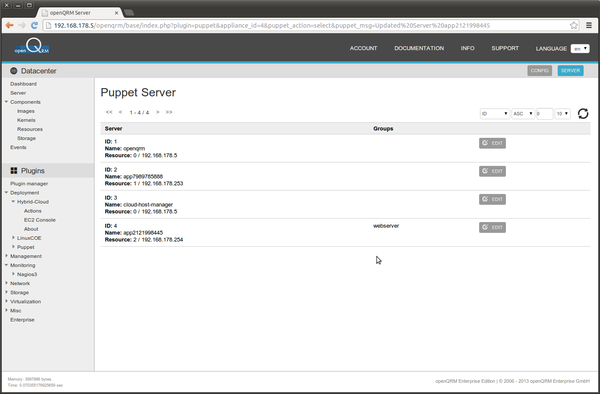Open About under Hybrid-Cloud
Image resolution: width=600 pixels, height=394 pixels.
pyautogui.click(x=31, y=229)
